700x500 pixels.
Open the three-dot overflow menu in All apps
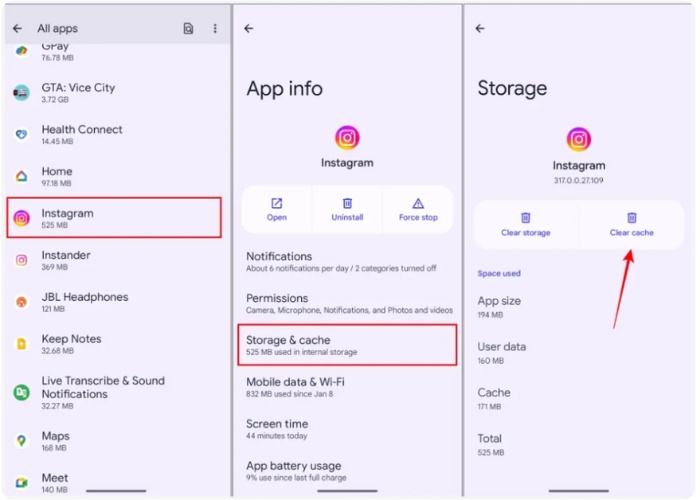(214, 29)
